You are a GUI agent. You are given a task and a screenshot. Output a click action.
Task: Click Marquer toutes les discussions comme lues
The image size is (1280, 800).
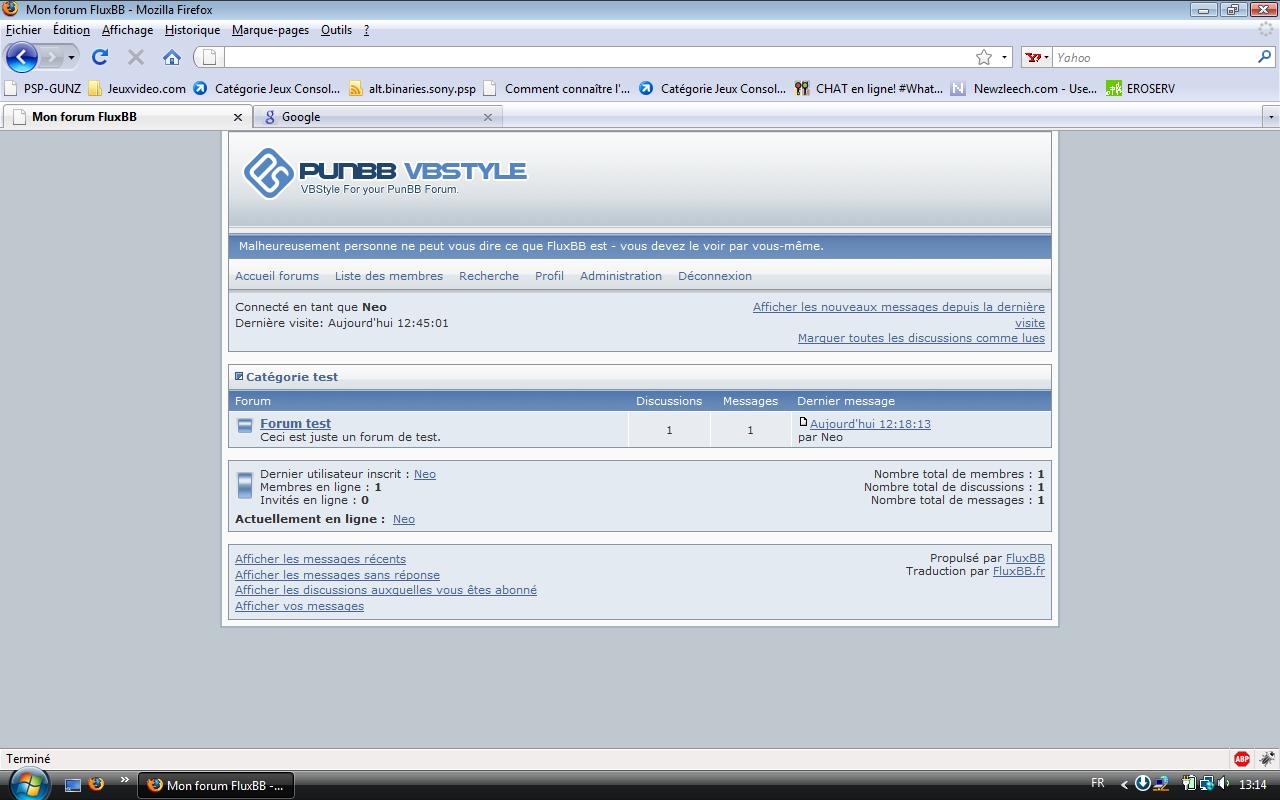pos(920,338)
